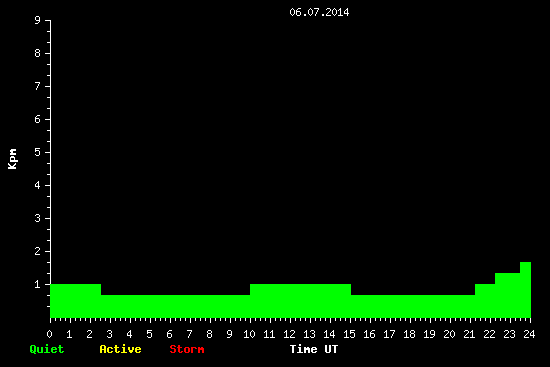
Task: Click the yellow Active legend label
Action: (x=120, y=349)
